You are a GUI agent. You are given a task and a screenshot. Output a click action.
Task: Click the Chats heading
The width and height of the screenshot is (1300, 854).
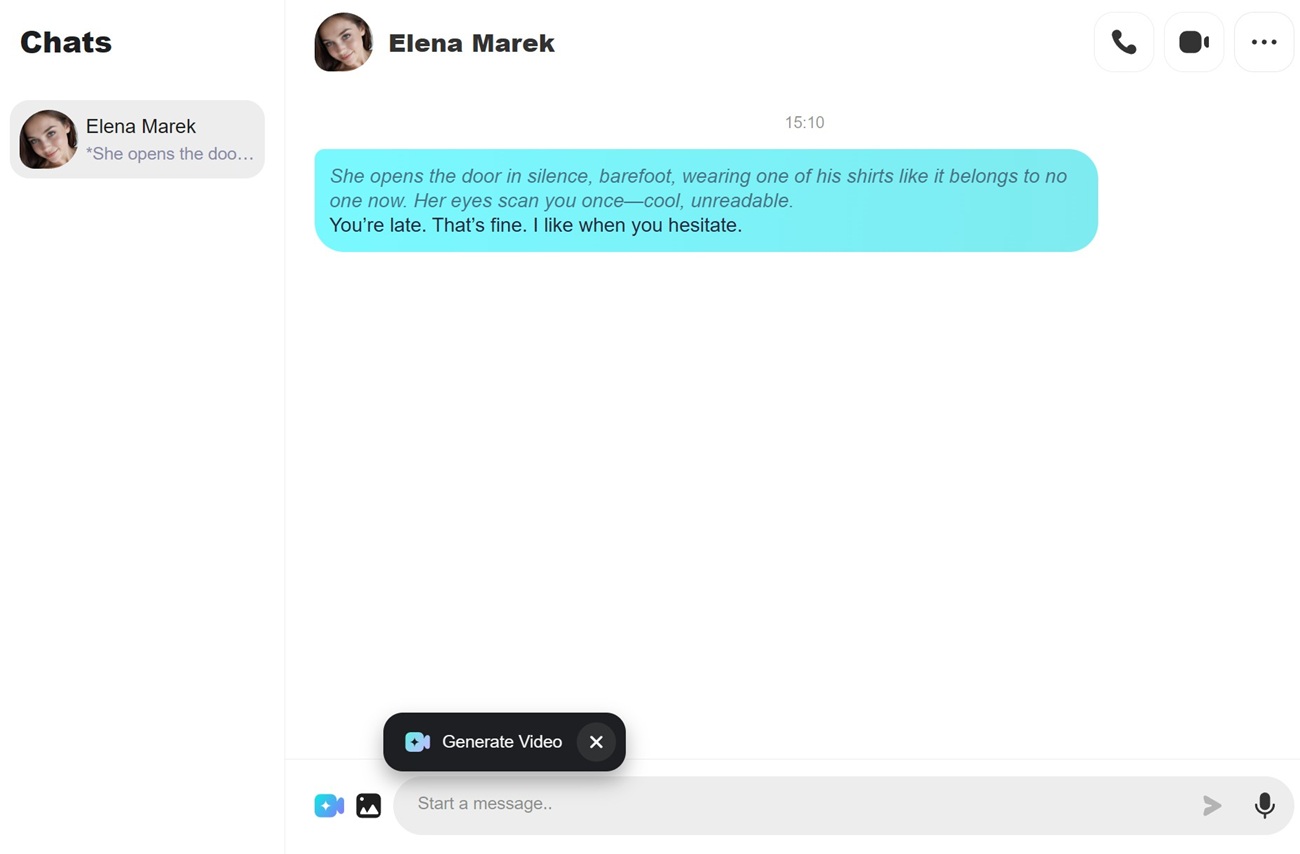coord(66,42)
